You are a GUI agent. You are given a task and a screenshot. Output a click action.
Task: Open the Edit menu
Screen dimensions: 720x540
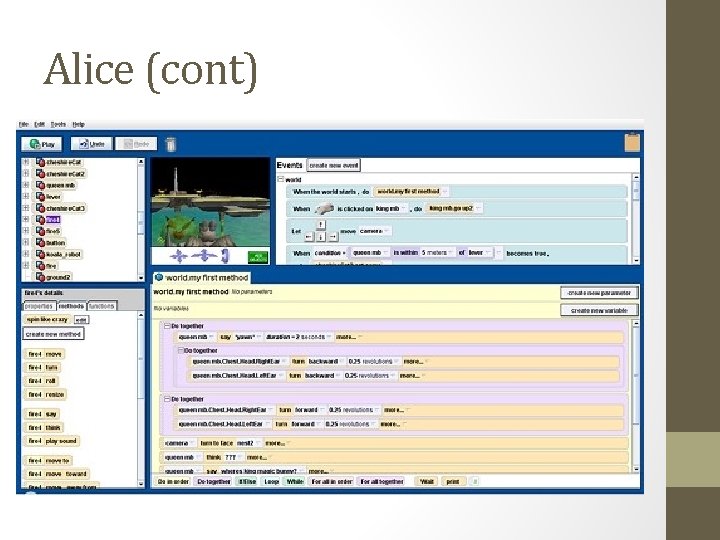point(40,124)
